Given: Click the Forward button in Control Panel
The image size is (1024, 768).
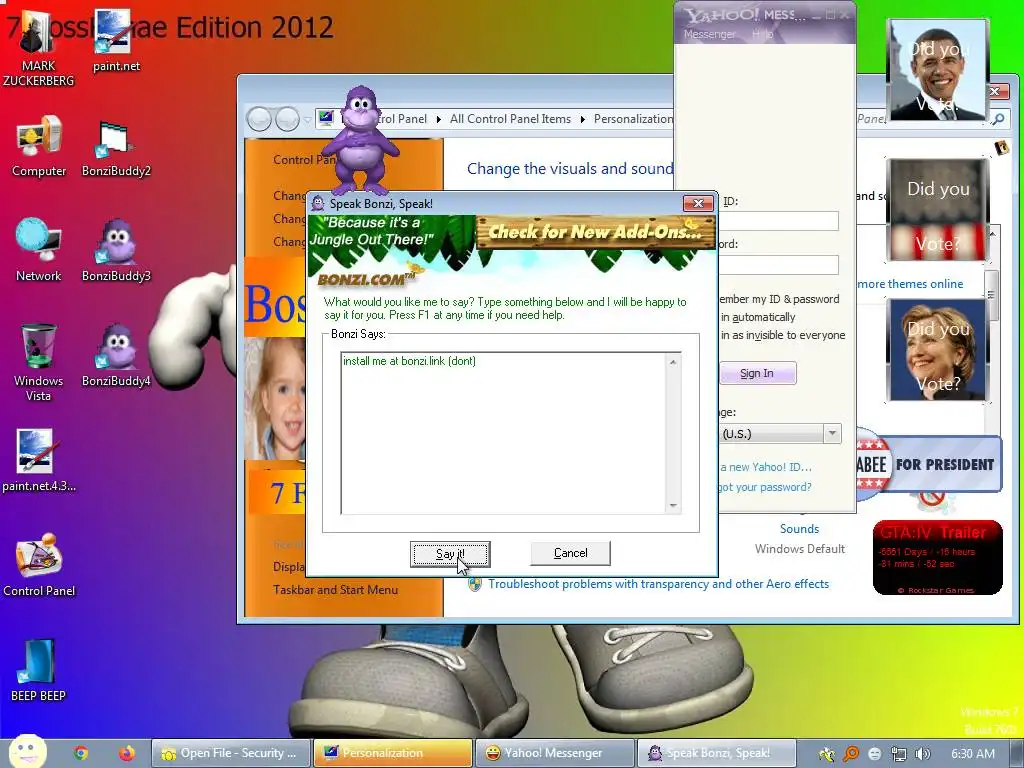Looking at the screenshot, I should (x=287, y=119).
